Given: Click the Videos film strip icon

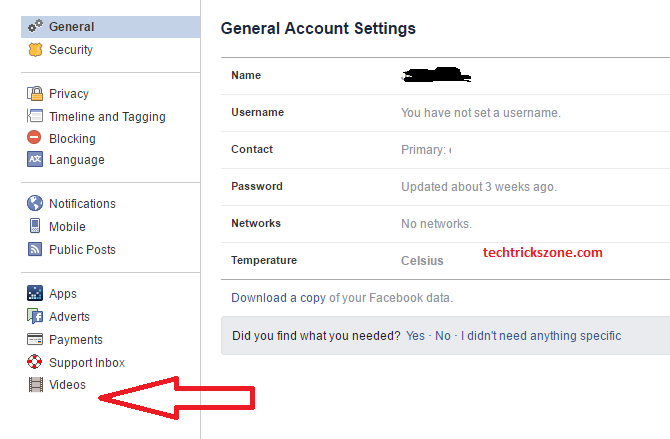Looking at the screenshot, I should 35,385.
